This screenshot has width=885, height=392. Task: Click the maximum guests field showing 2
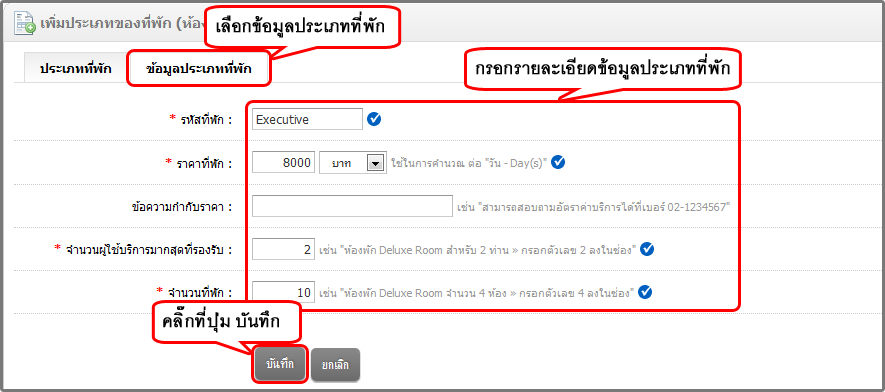[x=283, y=249]
